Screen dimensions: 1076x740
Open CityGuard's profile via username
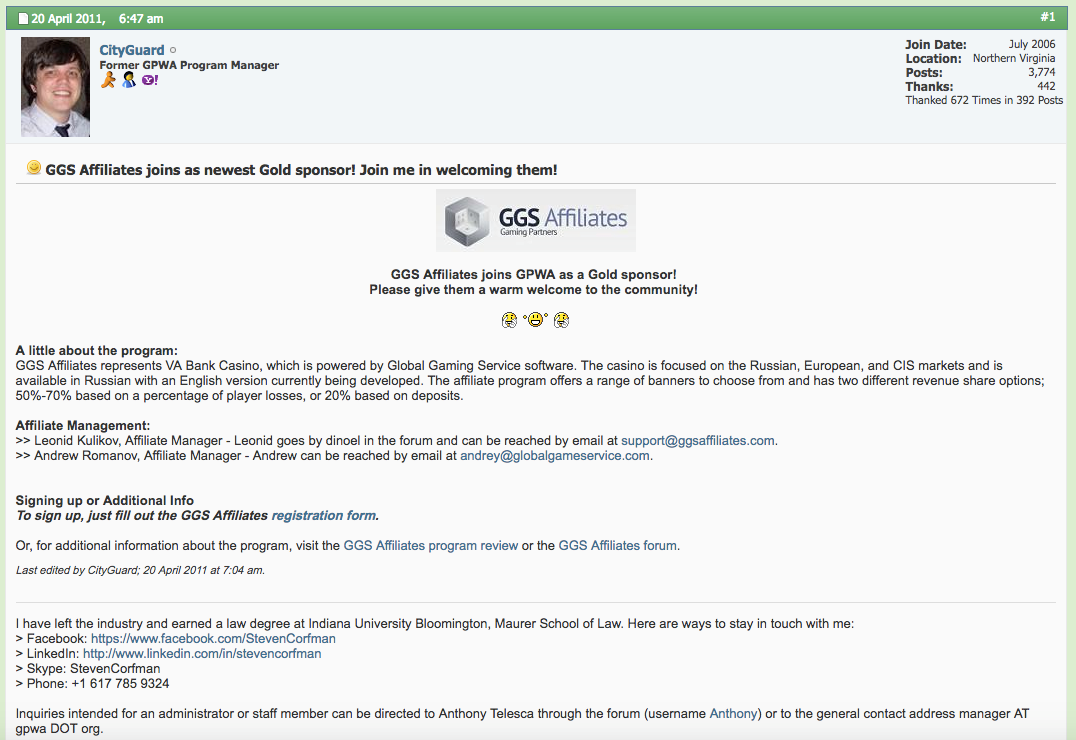click(132, 50)
